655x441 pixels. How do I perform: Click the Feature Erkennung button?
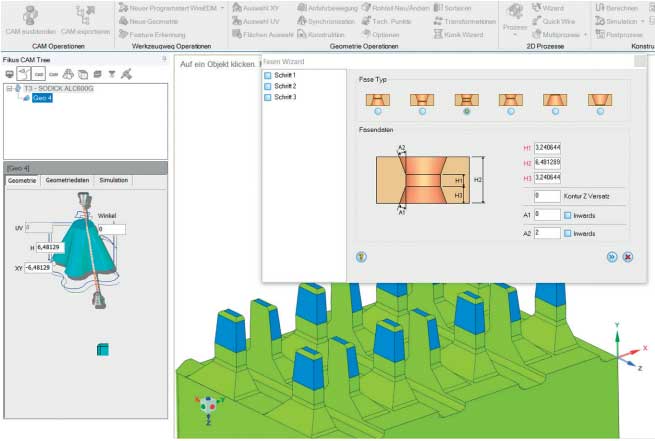tap(154, 34)
